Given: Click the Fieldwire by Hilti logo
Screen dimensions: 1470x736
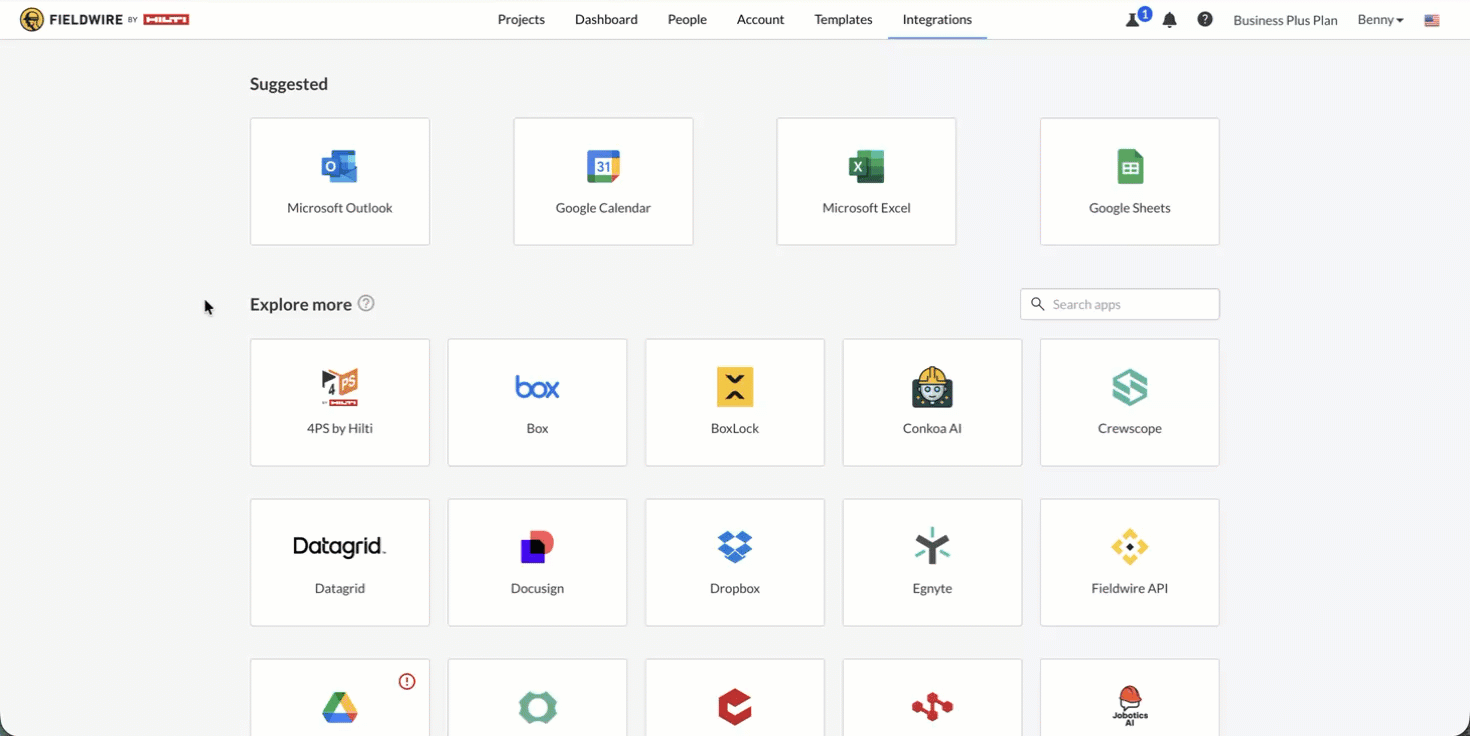Looking at the screenshot, I should tap(104, 19).
